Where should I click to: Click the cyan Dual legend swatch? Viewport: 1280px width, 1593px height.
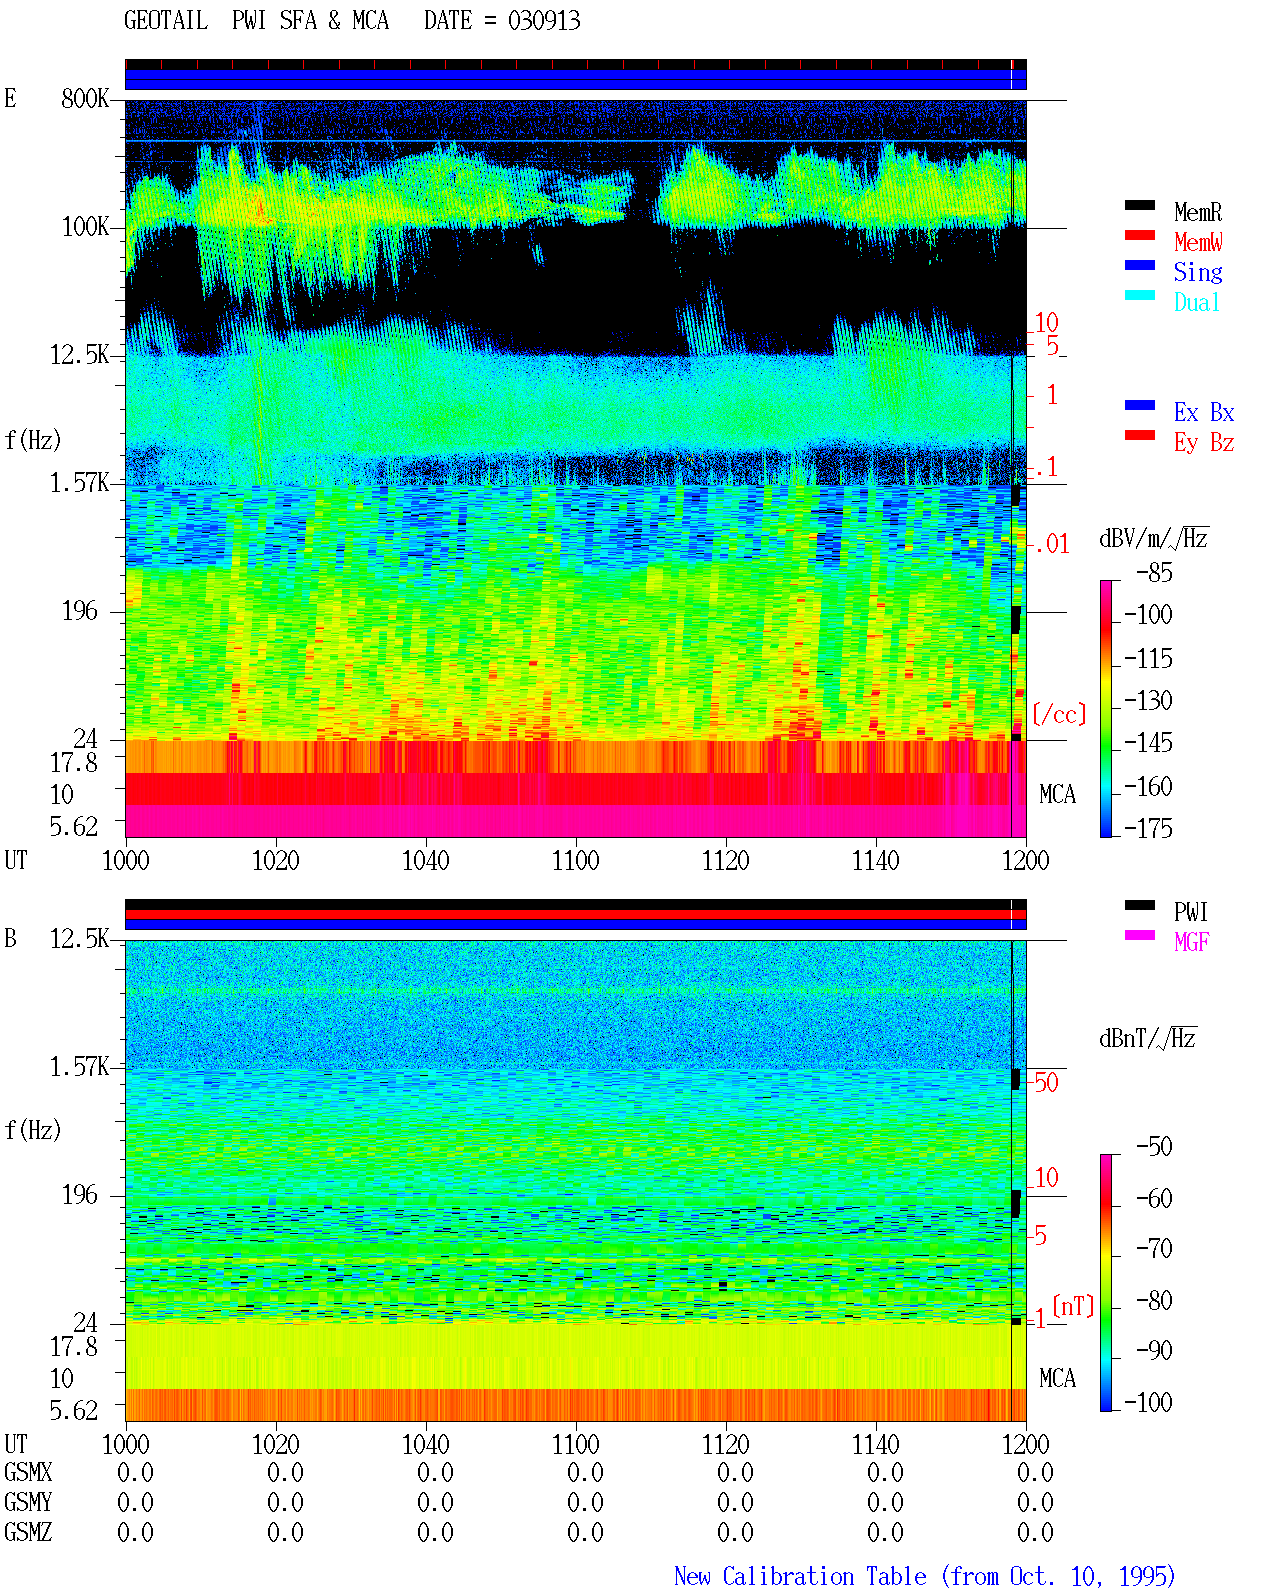(x=1140, y=295)
